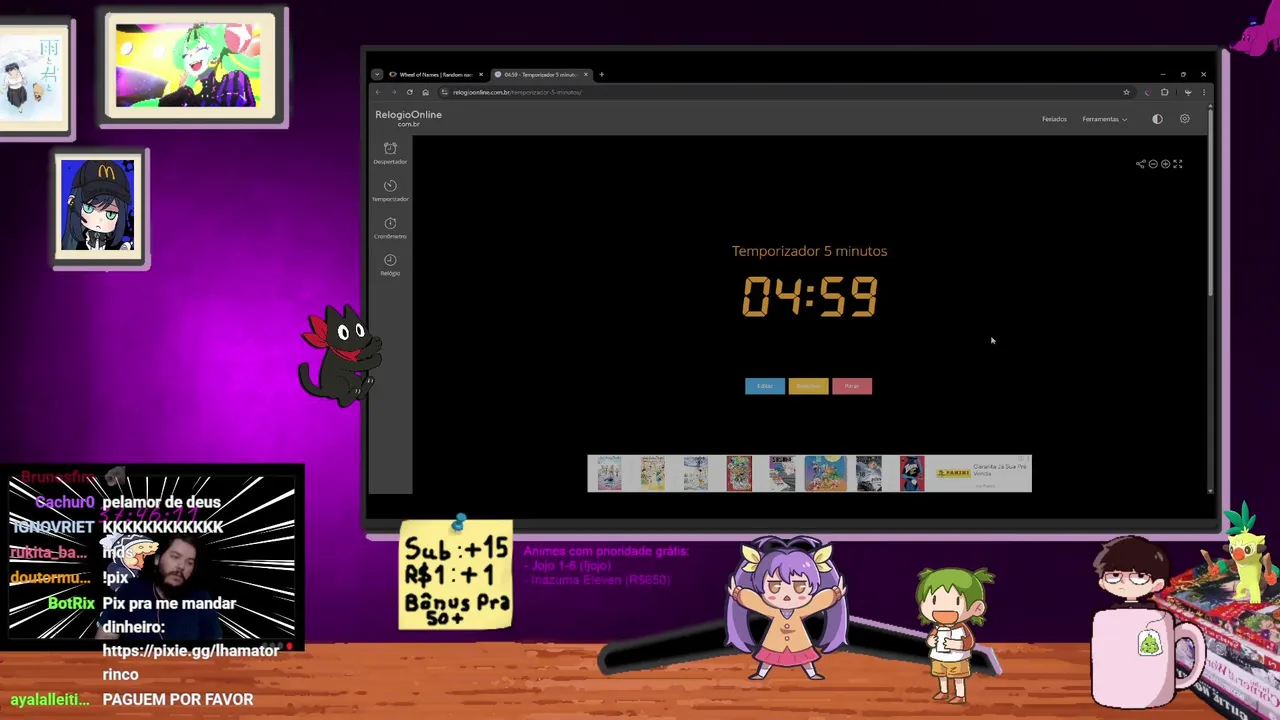Click the share timer icon
This screenshot has height=720, width=1280.
coord(1140,164)
